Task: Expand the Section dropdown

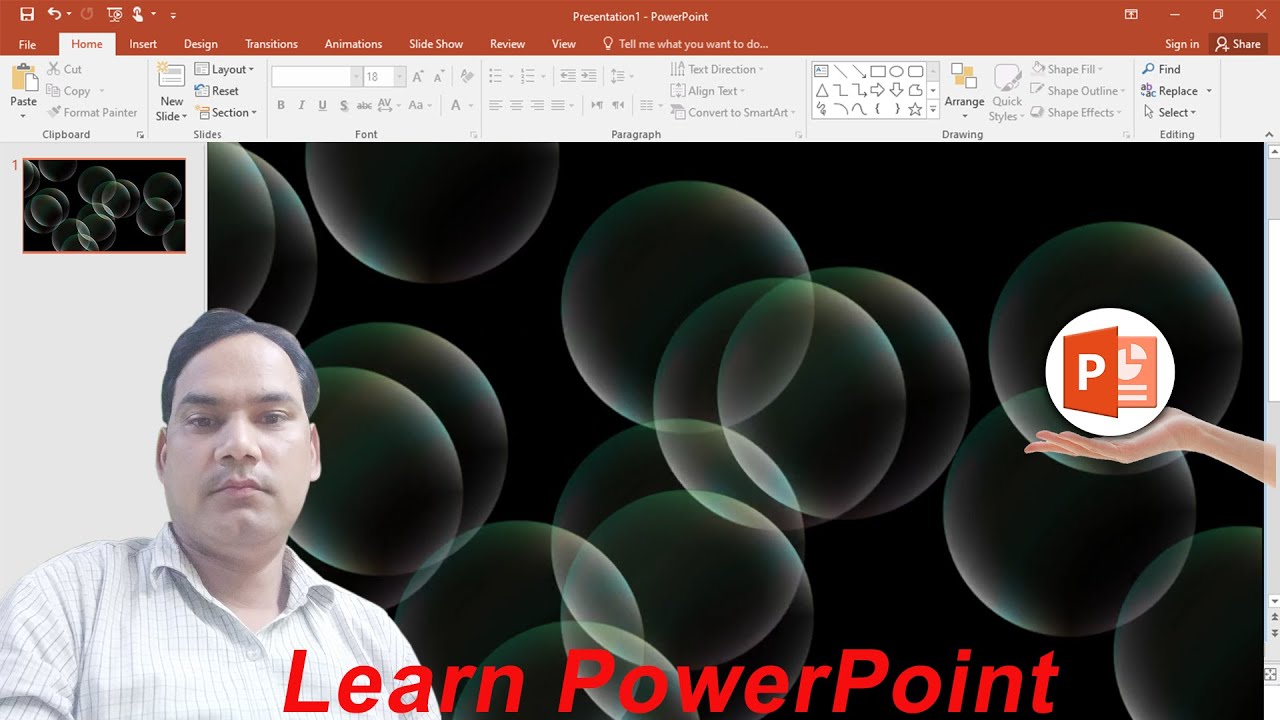Action: pyautogui.click(x=226, y=113)
